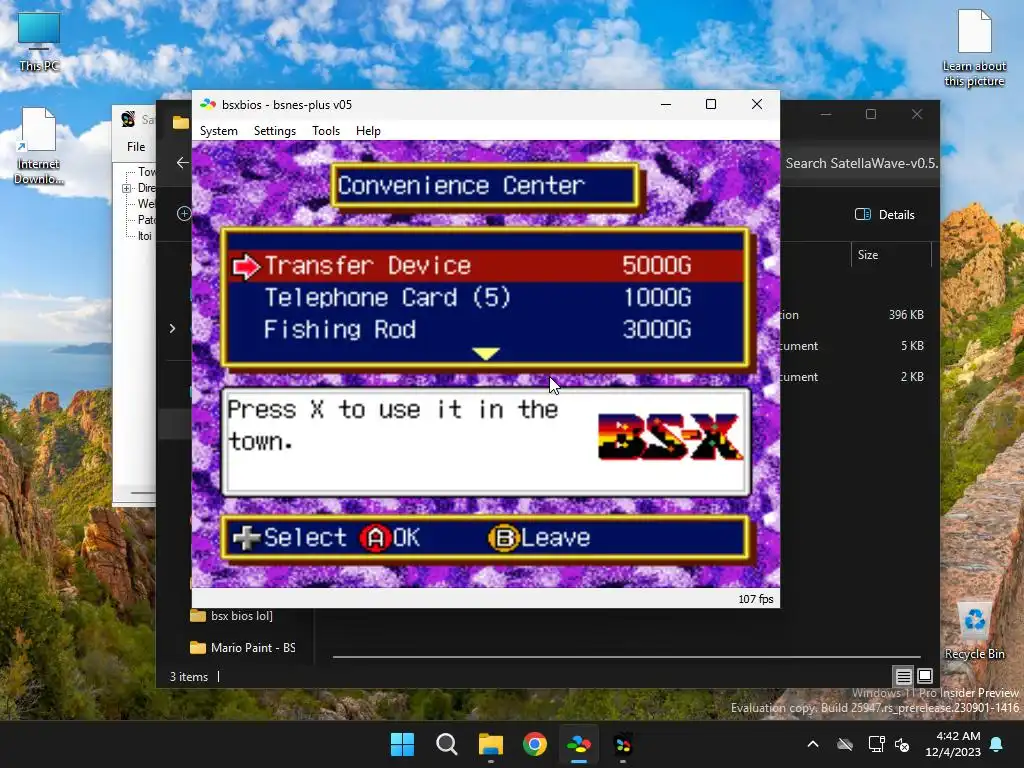Click the bsnes-plus title bar icon
The image size is (1024, 768).
pos(208,104)
